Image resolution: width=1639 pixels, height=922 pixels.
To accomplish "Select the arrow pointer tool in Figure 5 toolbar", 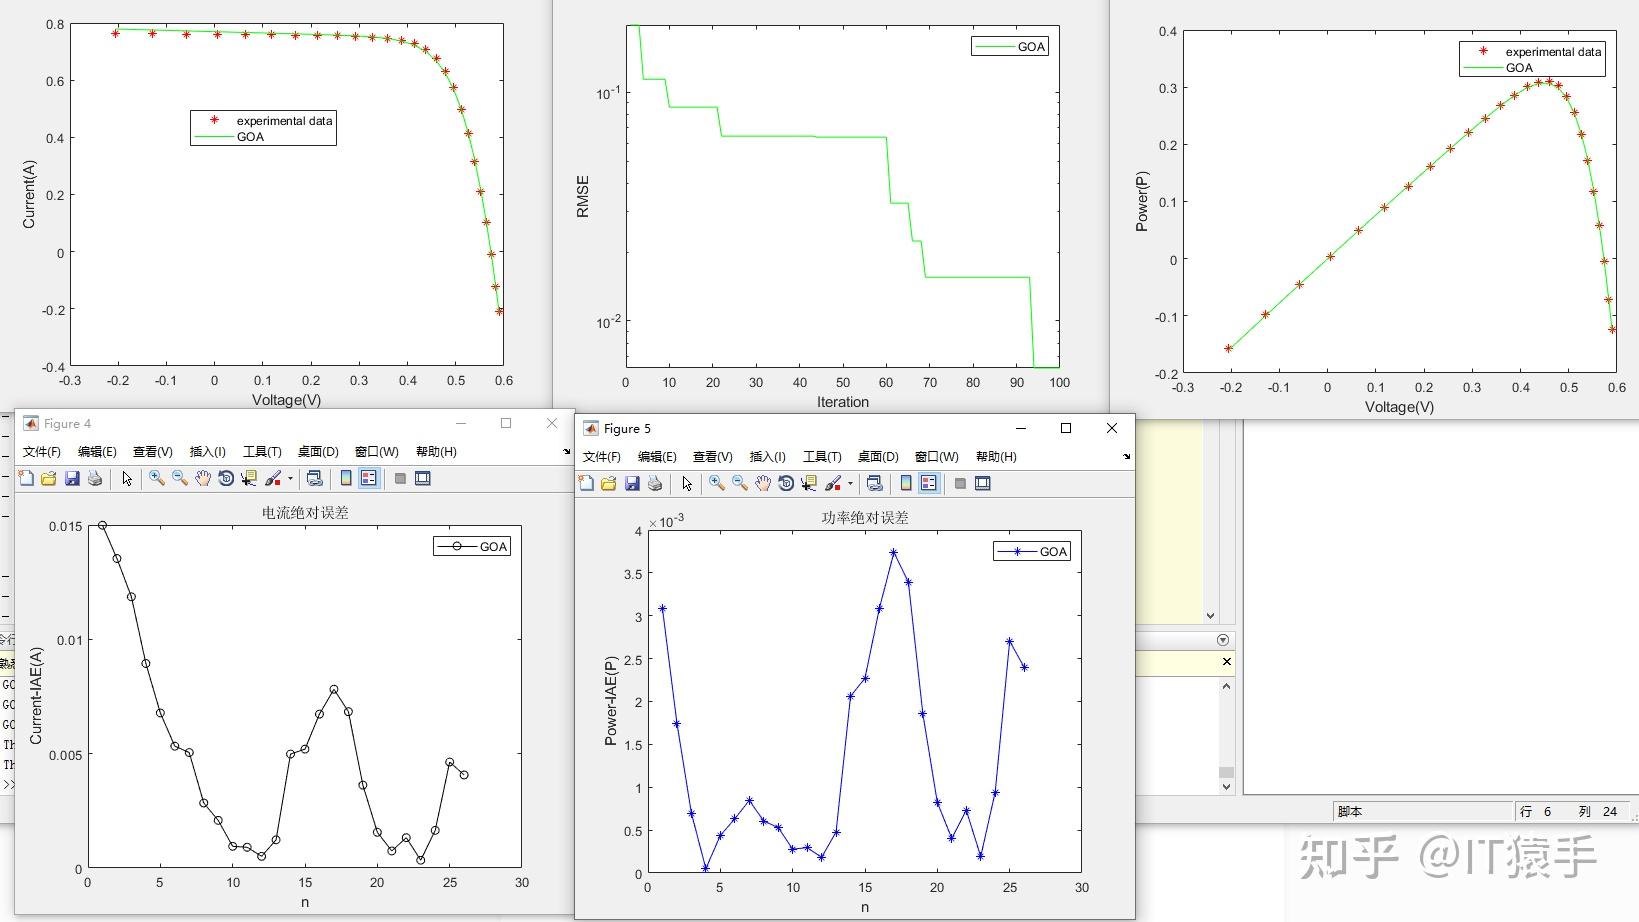I will tap(686, 483).
